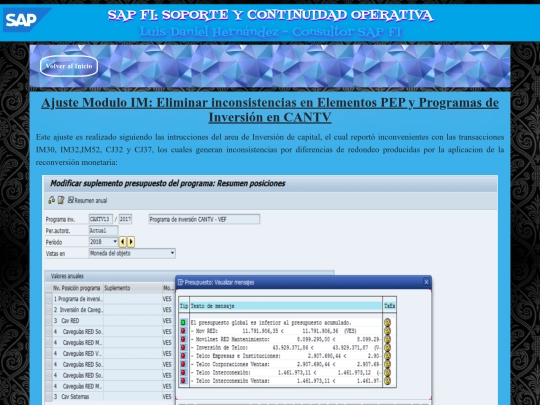Open long text icon for Telco Interconexión: row
The height and width of the screenshot is (405, 540).
pos(387,372)
